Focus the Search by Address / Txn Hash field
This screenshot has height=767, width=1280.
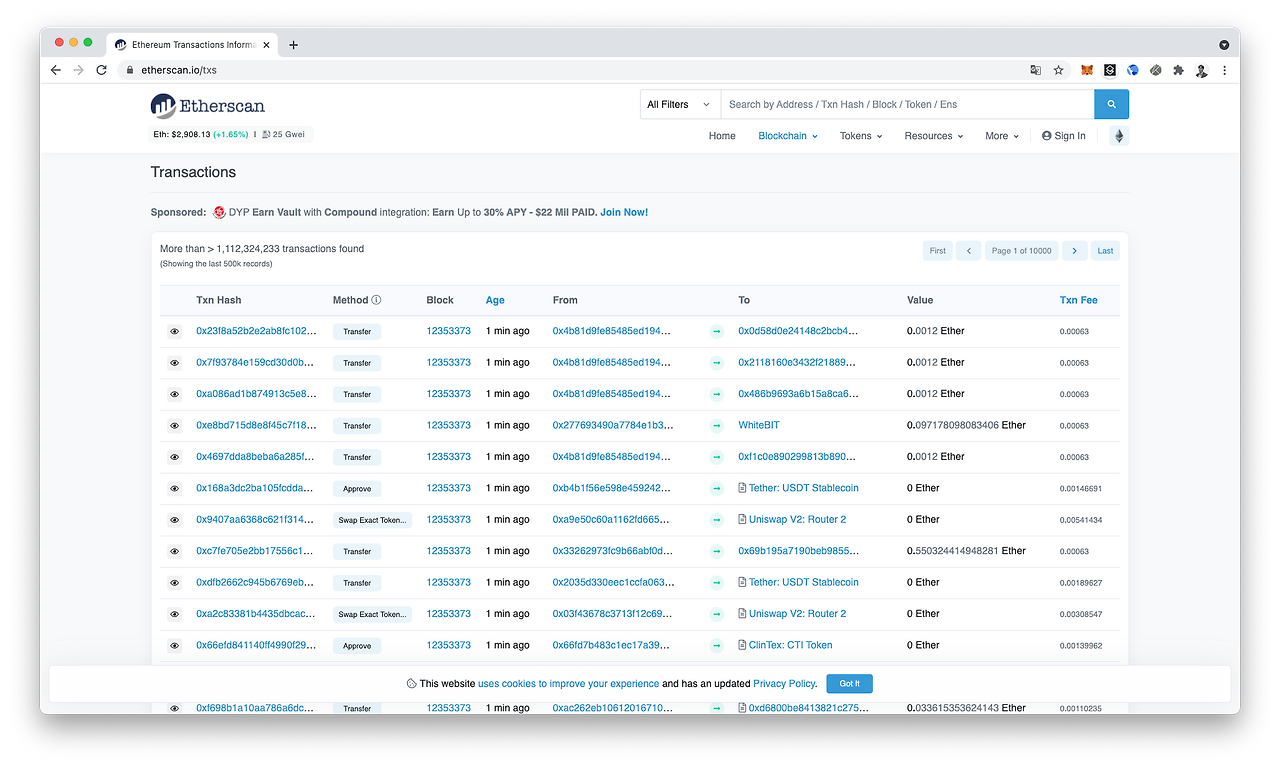pos(907,104)
